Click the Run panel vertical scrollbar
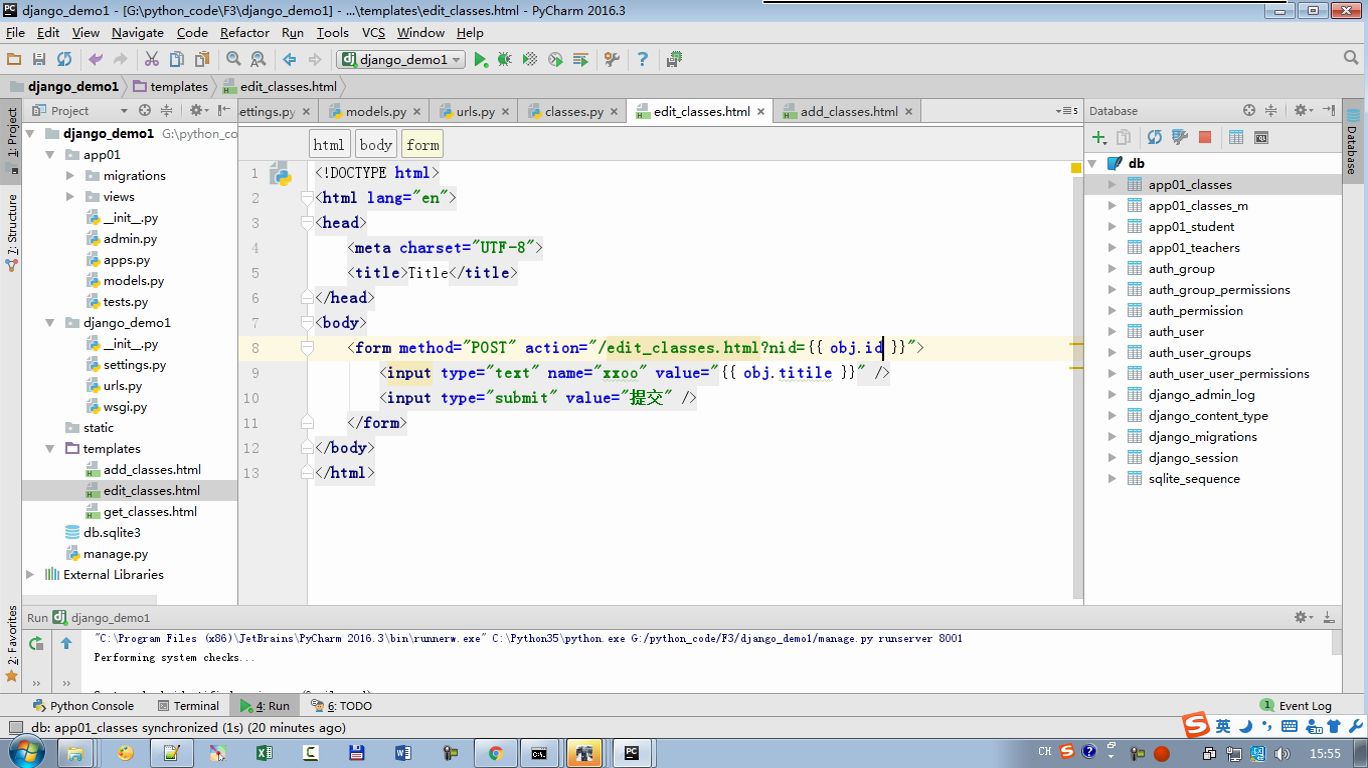Screen dimensions: 1368x768 (x=1337, y=642)
